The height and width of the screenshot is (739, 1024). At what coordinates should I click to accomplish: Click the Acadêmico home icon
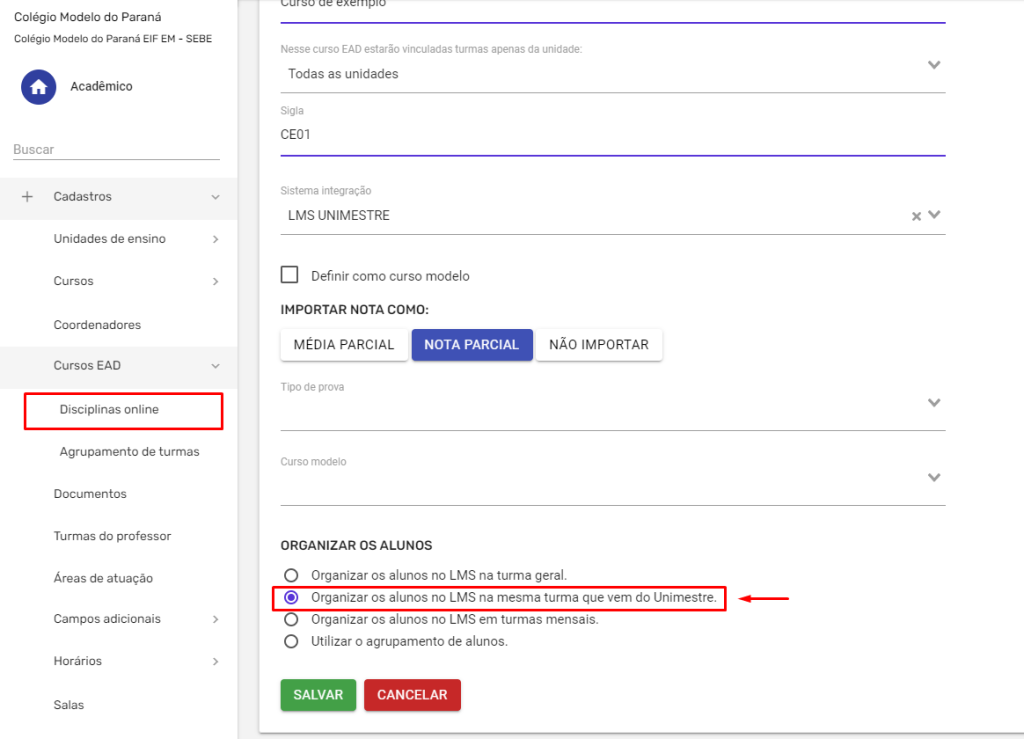pos(38,87)
